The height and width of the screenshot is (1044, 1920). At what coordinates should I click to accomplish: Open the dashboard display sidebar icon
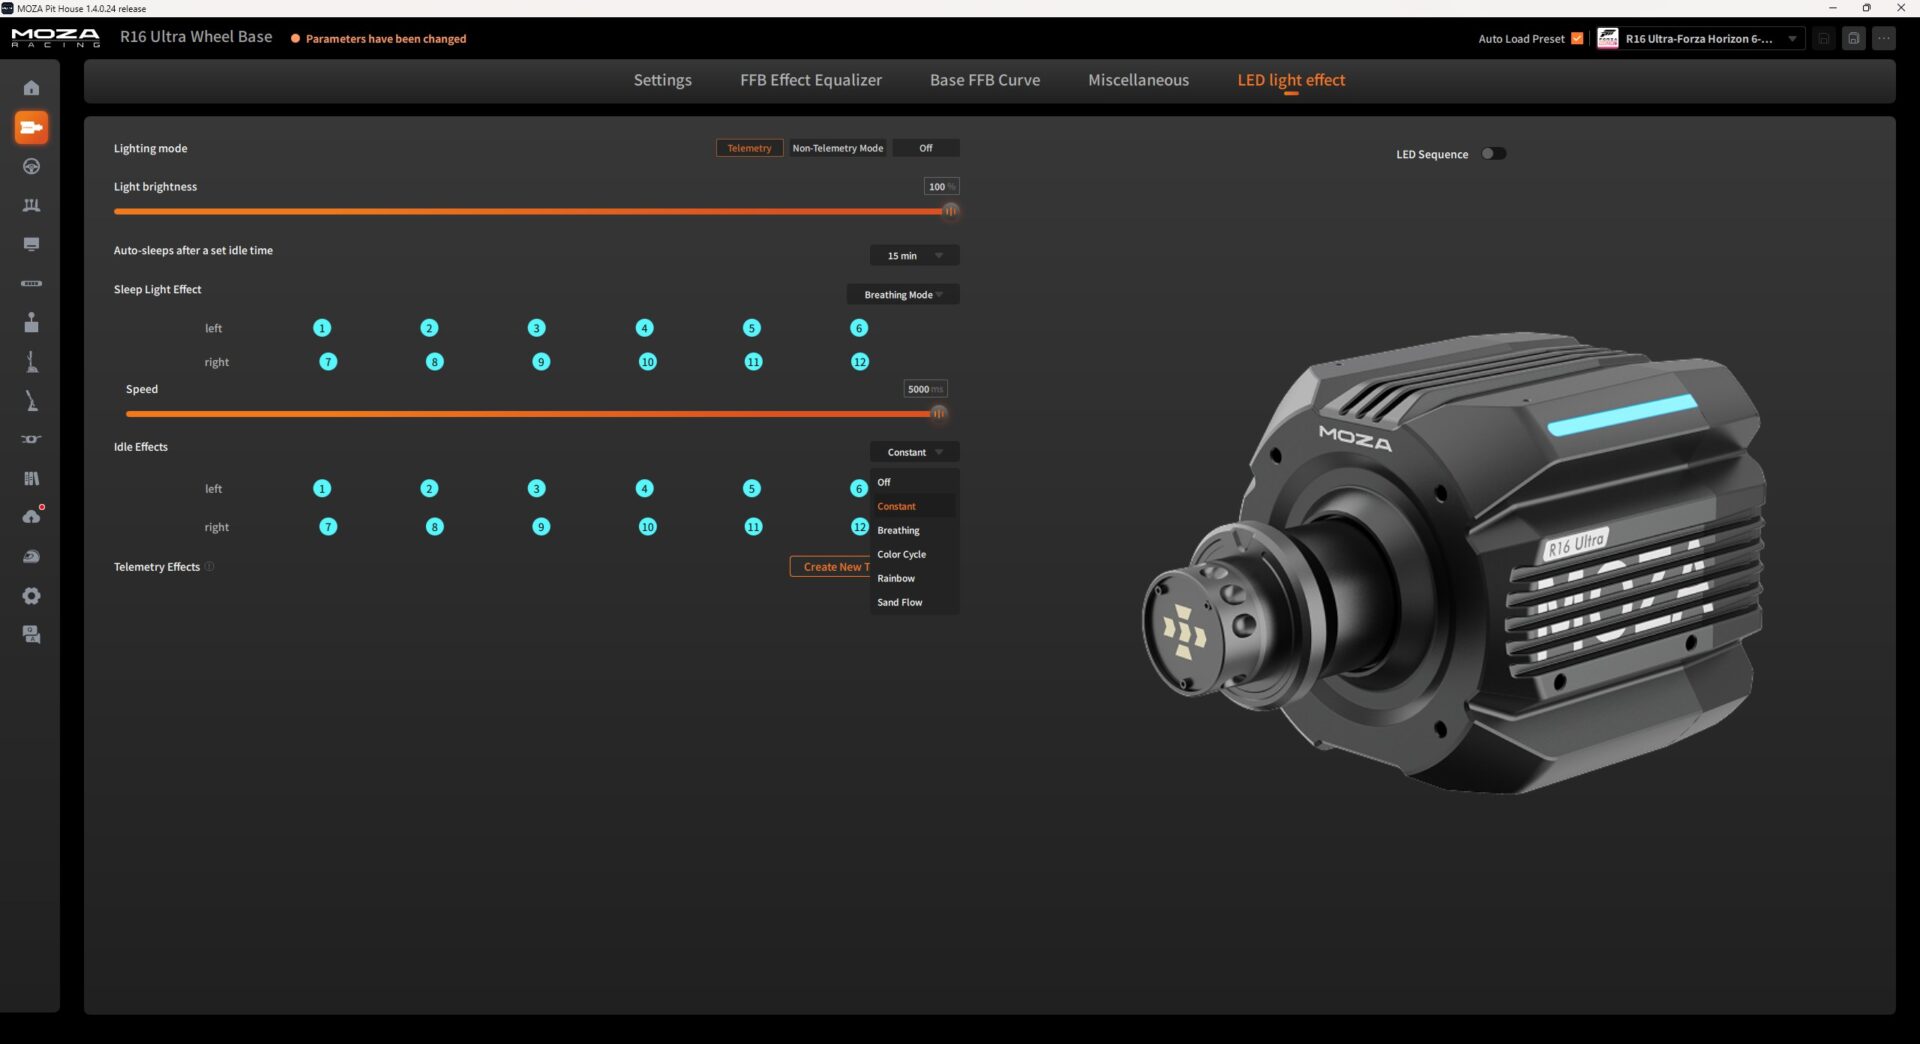click(x=31, y=244)
